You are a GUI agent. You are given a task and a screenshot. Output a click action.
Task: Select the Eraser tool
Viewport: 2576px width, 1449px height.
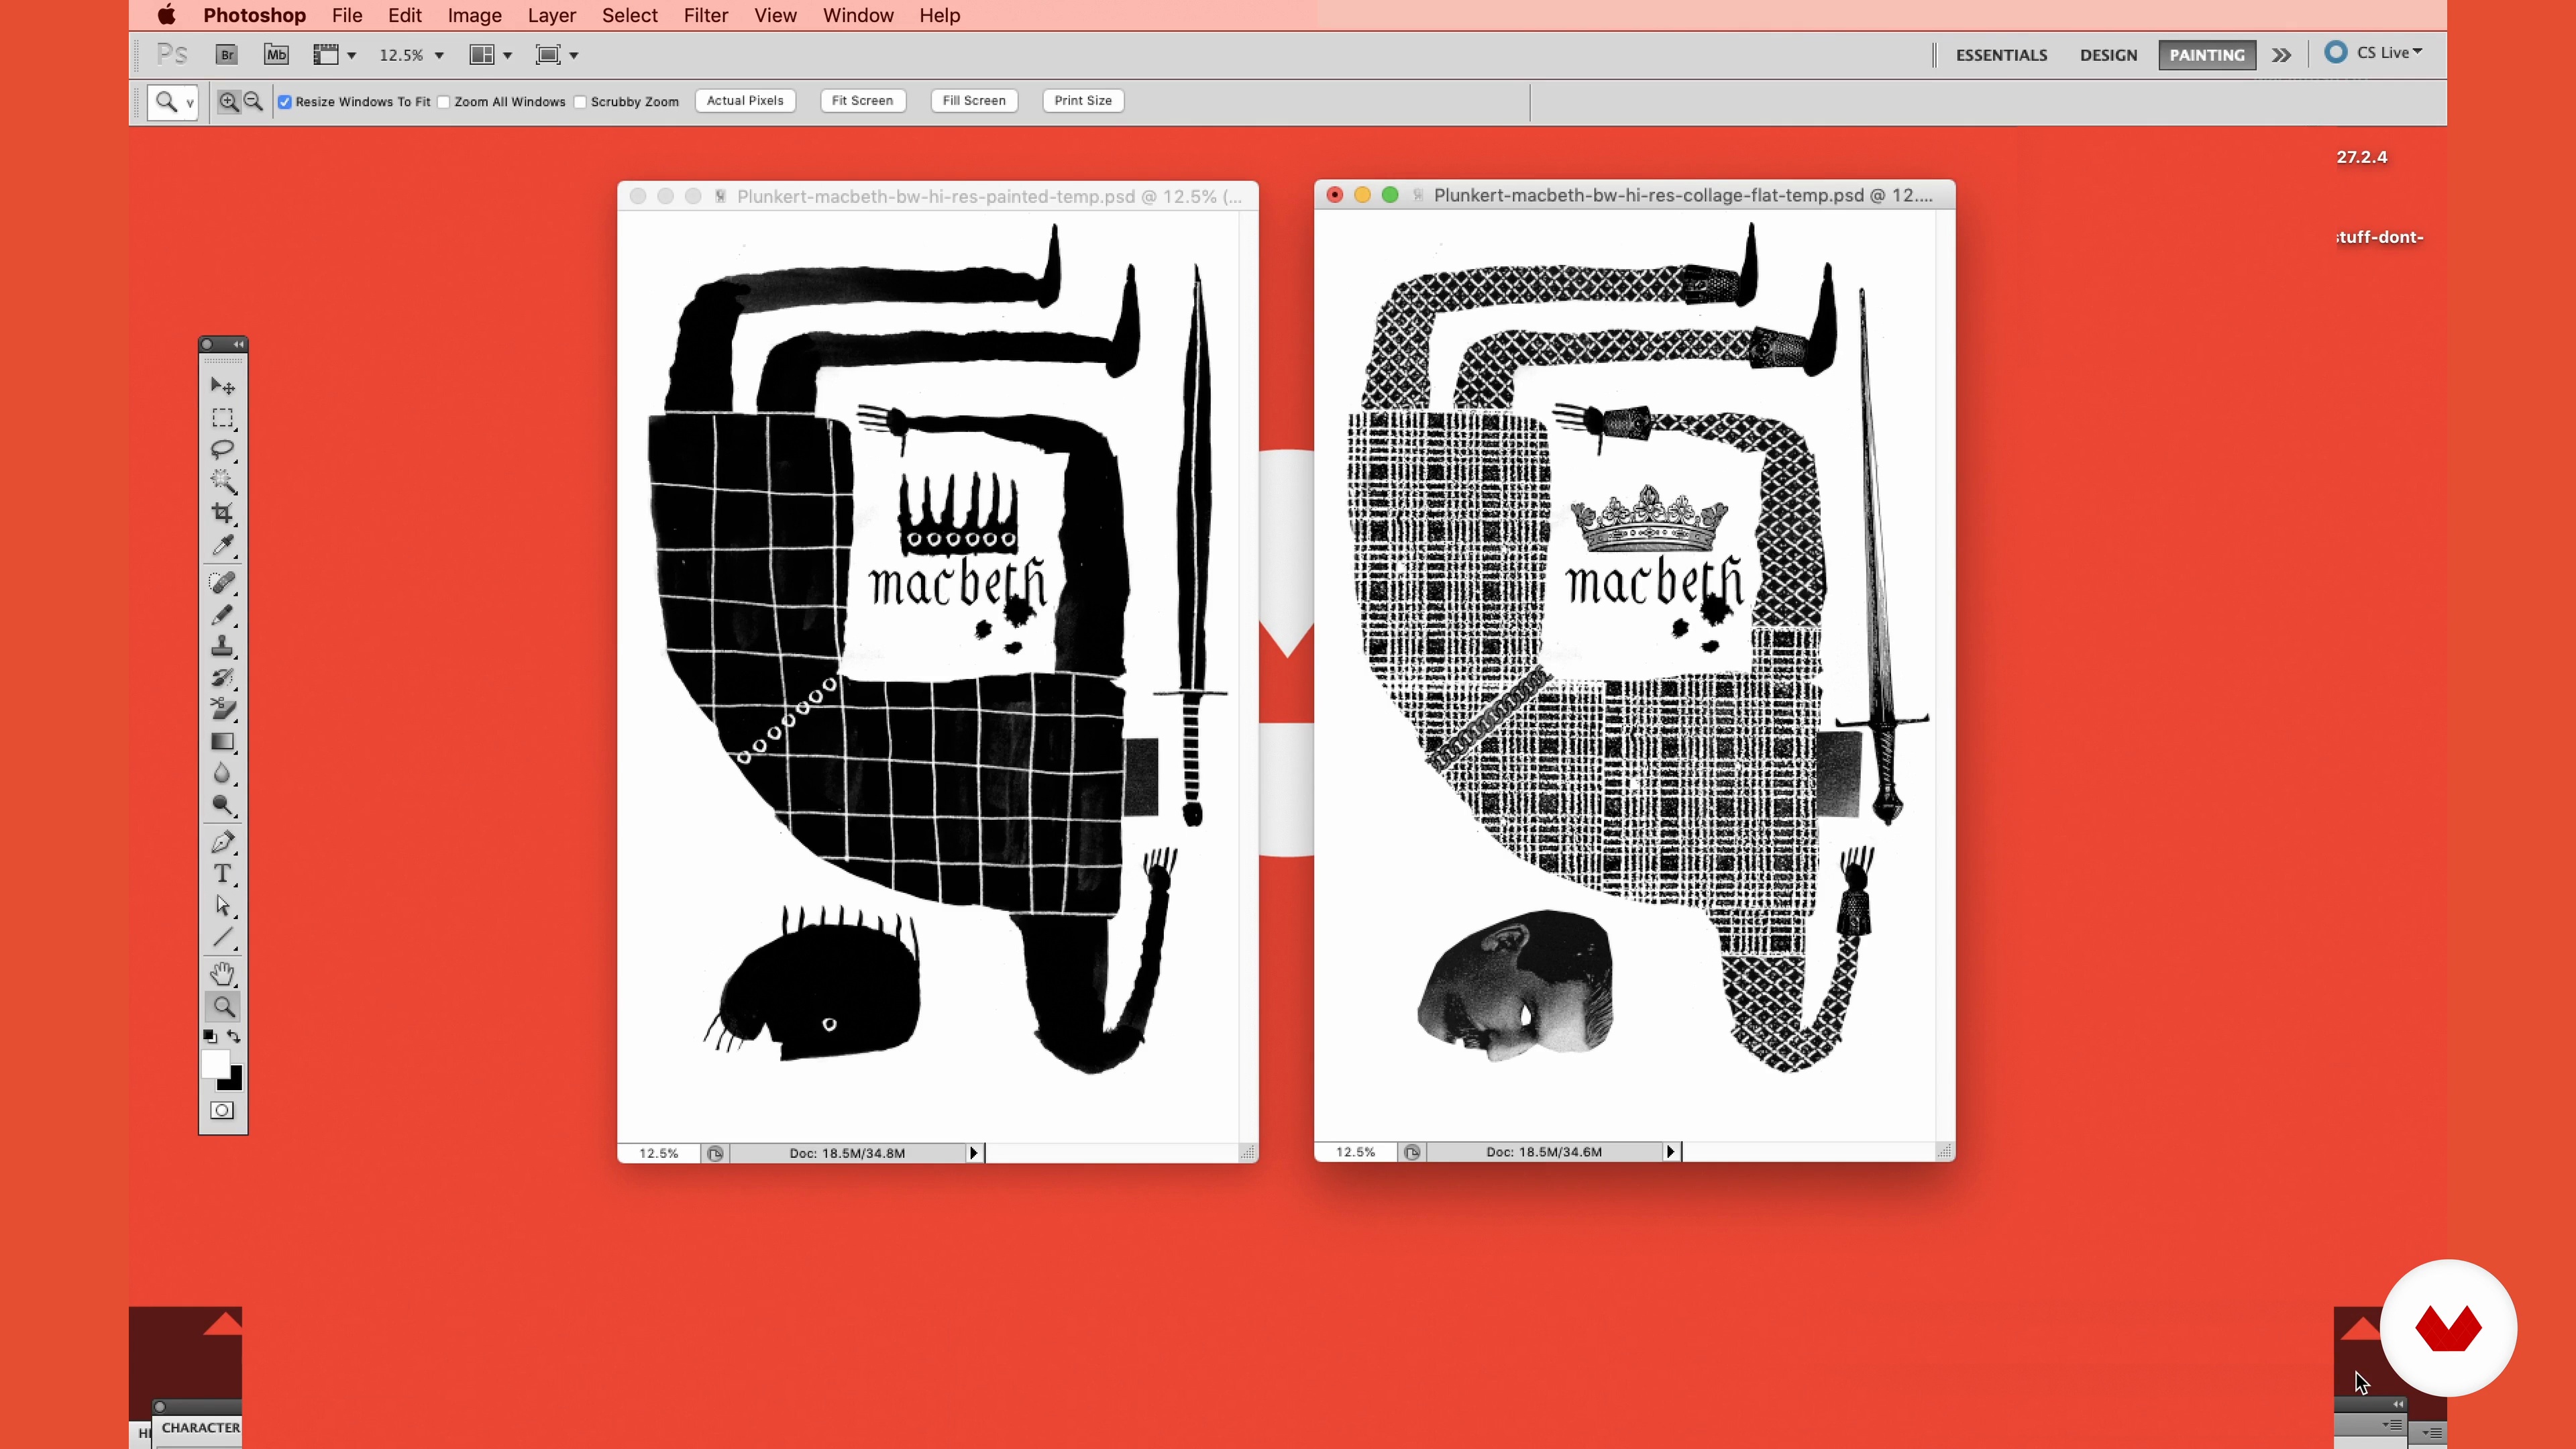click(x=222, y=710)
